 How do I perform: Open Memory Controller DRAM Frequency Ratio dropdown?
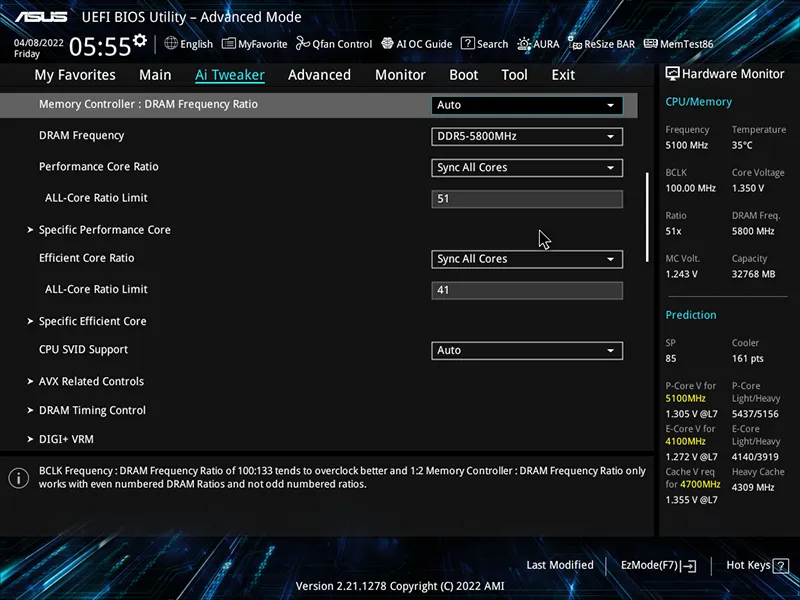(x=527, y=105)
